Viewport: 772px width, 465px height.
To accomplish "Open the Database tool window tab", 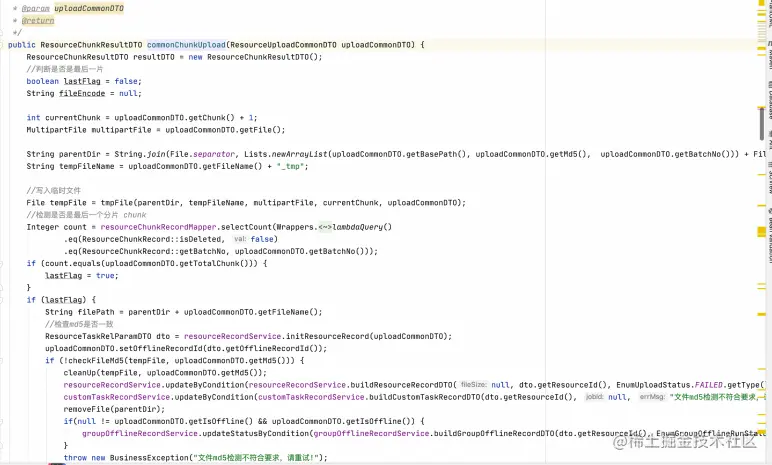I will pyautogui.click(x=770, y=100).
